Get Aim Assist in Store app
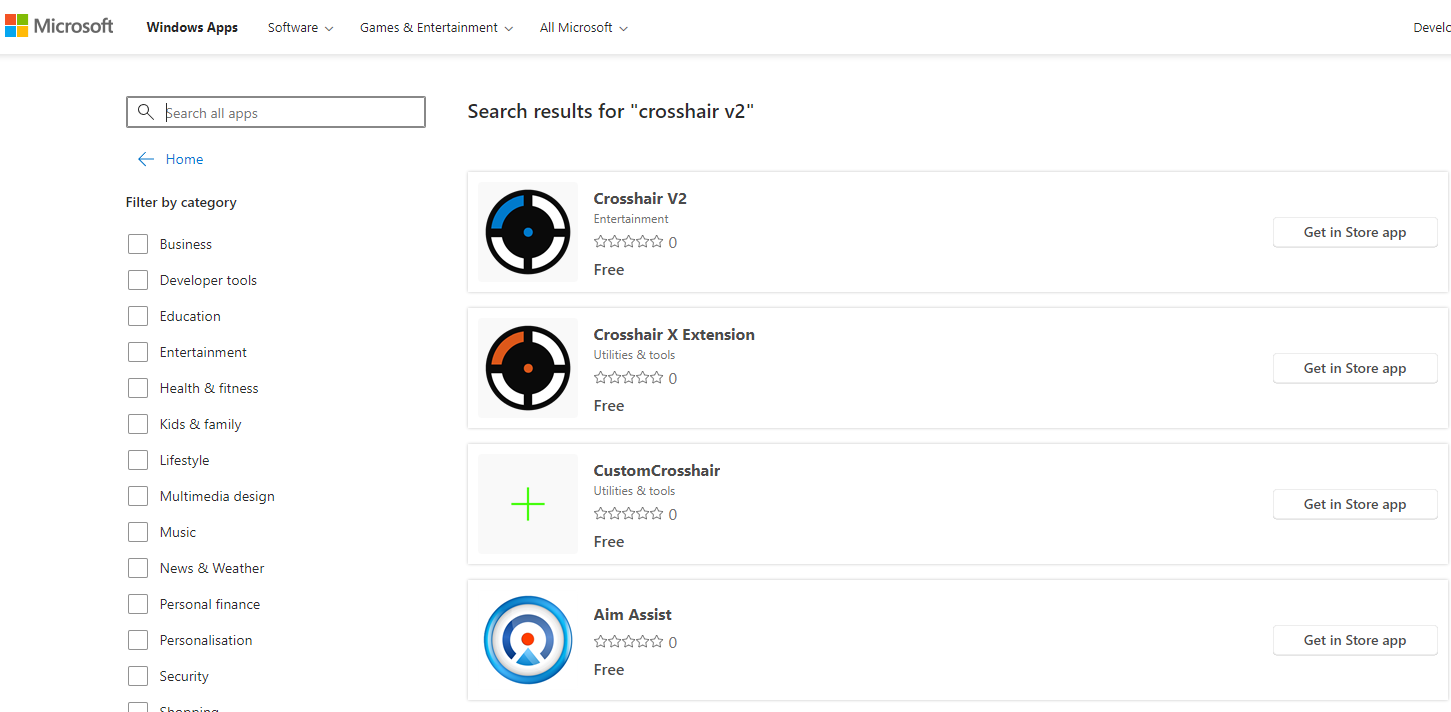 coord(1355,640)
